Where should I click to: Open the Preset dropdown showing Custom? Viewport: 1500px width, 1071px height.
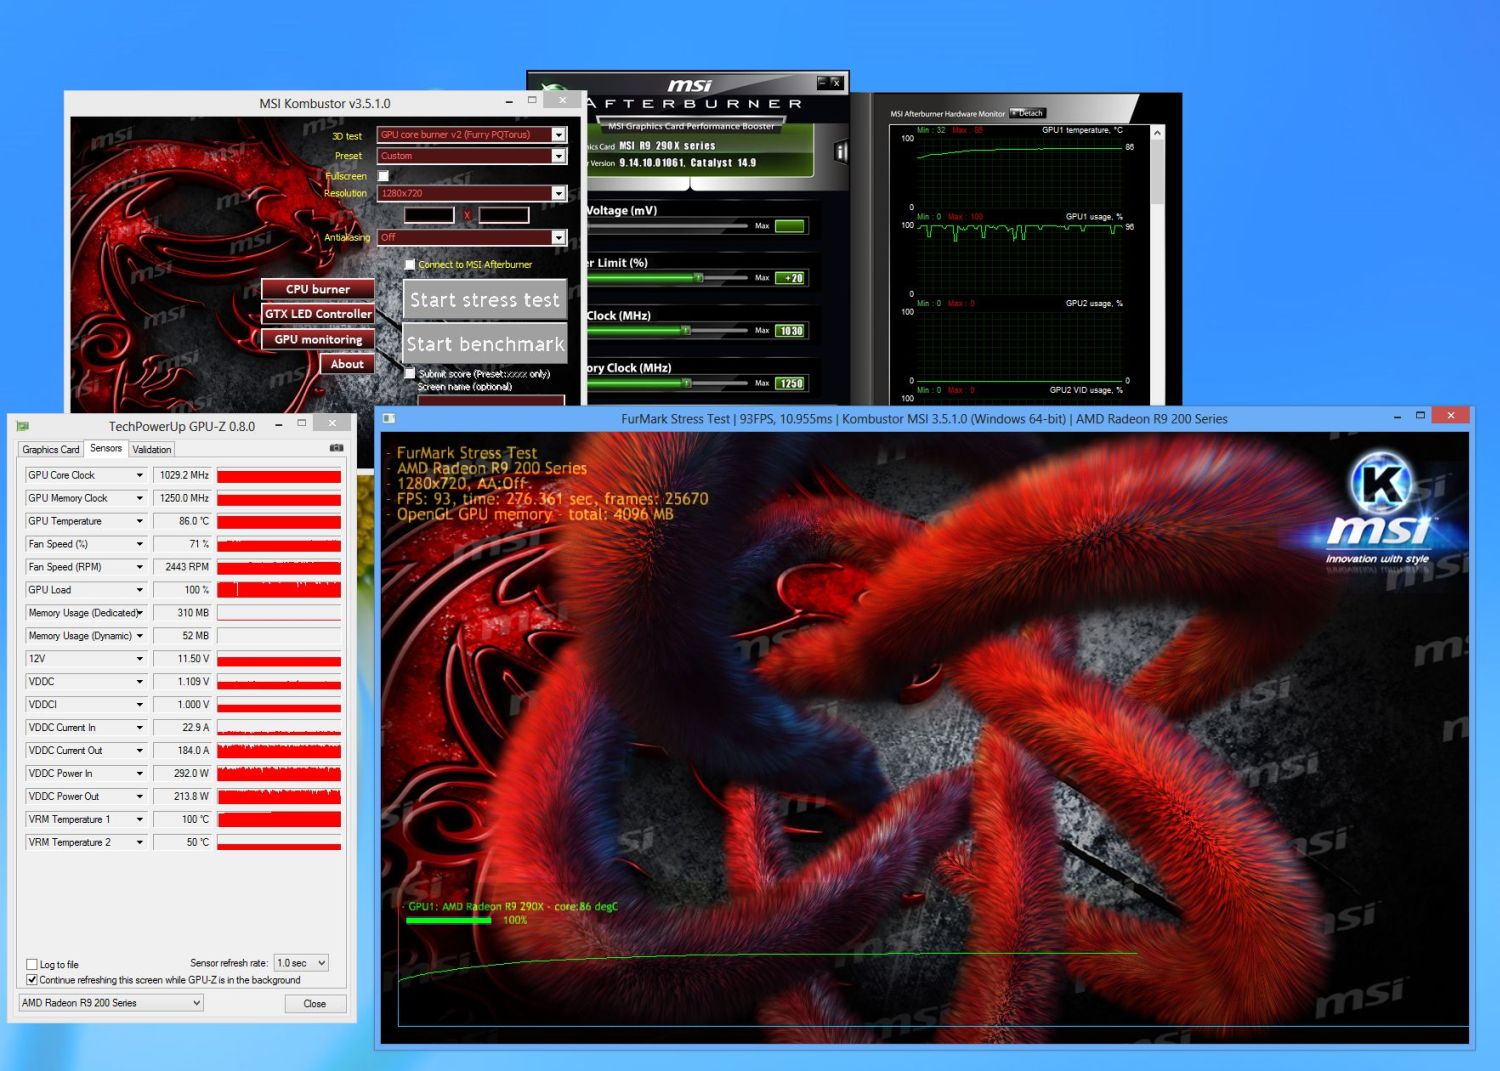559,156
